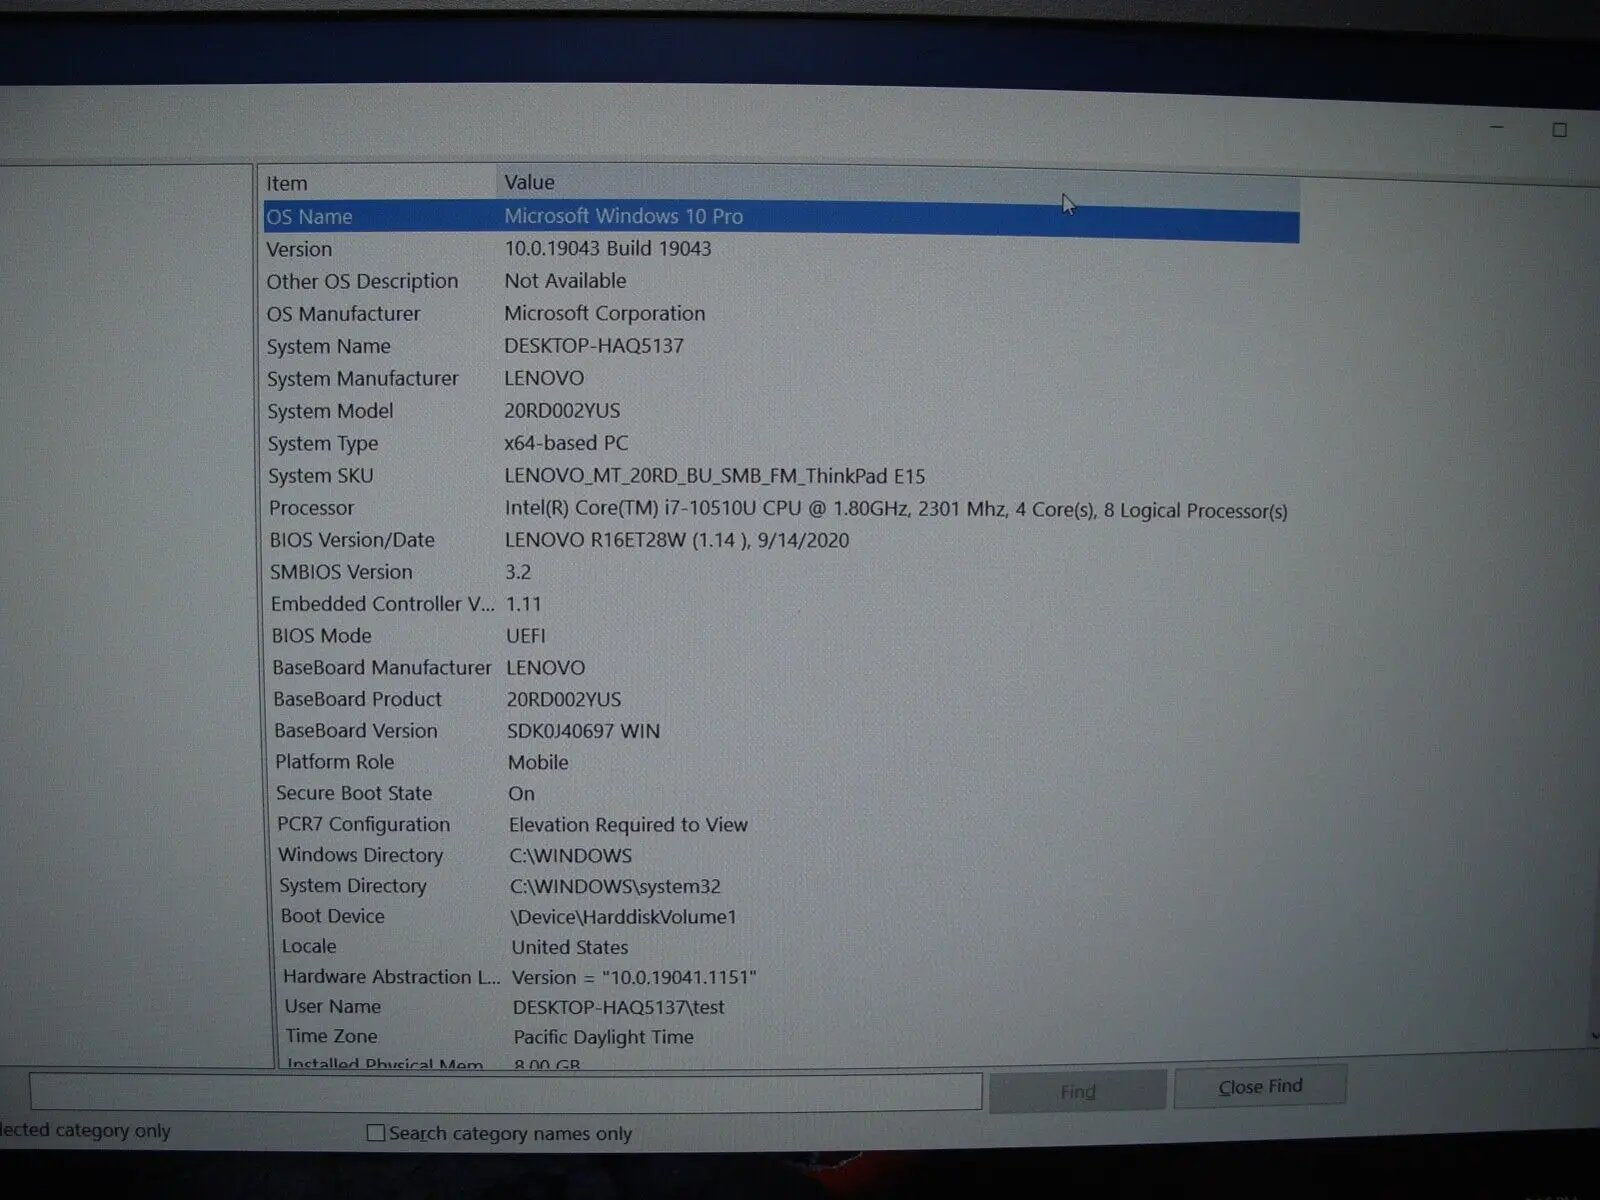Click the value 10.0.19043 Build 19043
Viewport: 1600px width, 1200px height.
pos(608,248)
